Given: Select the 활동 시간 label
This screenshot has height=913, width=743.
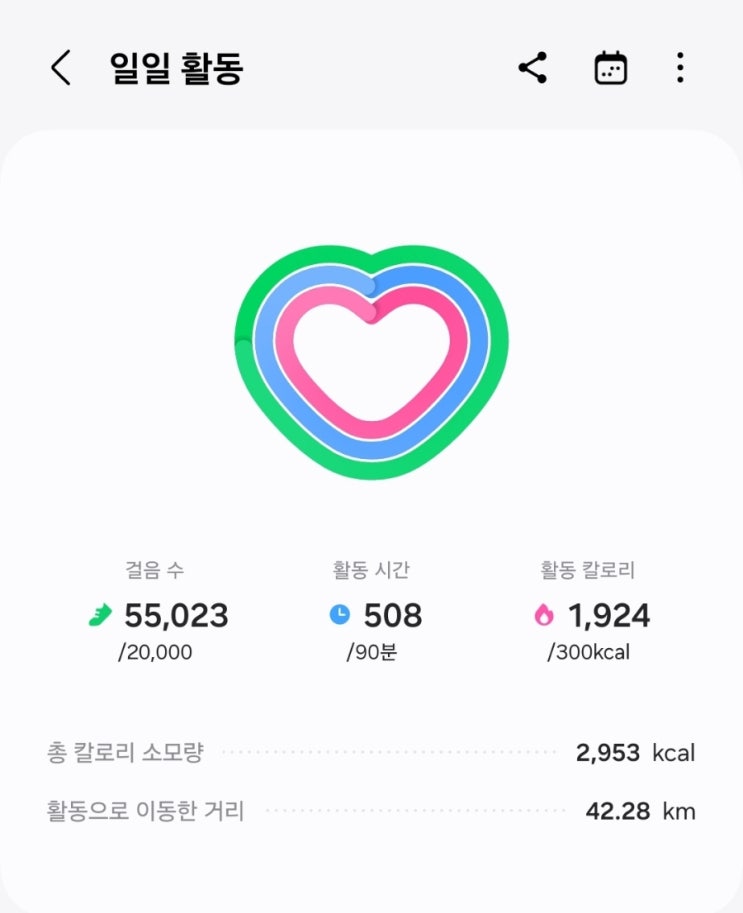Looking at the screenshot, I should pyautogui.click(x=372, y=571).
